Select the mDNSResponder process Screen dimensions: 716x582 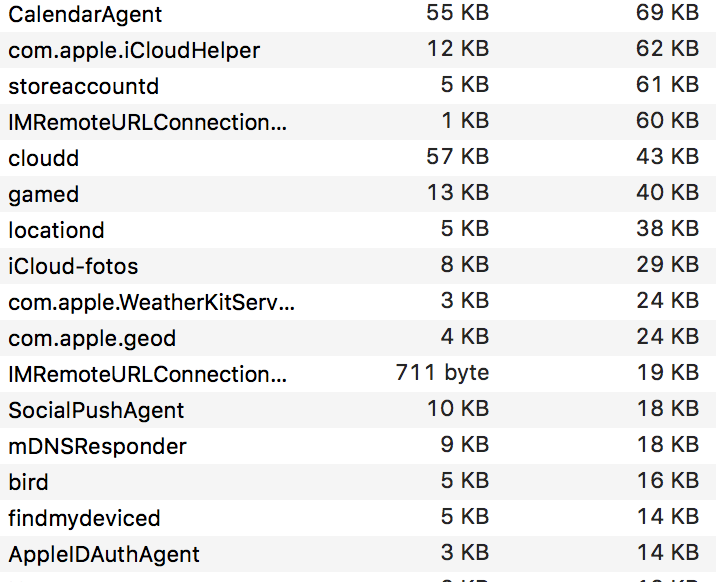pyautogui.click(x=97, y=447)
